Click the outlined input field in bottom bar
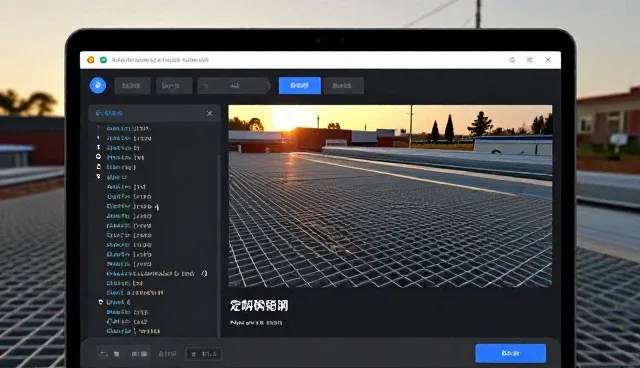This screenshot has height=368, width=640. point(204,354)
